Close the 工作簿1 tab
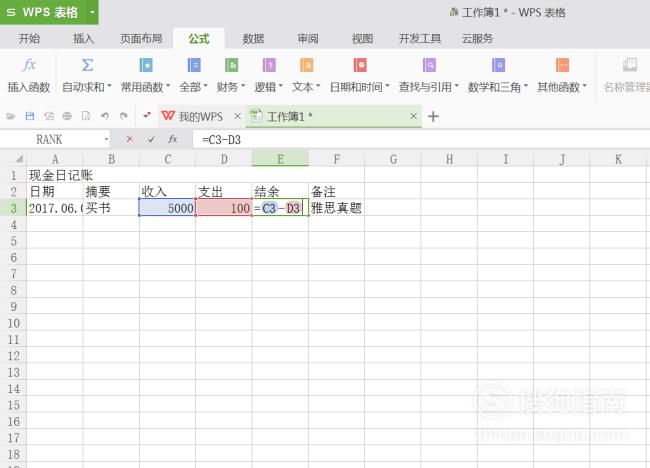 [413, 116]
